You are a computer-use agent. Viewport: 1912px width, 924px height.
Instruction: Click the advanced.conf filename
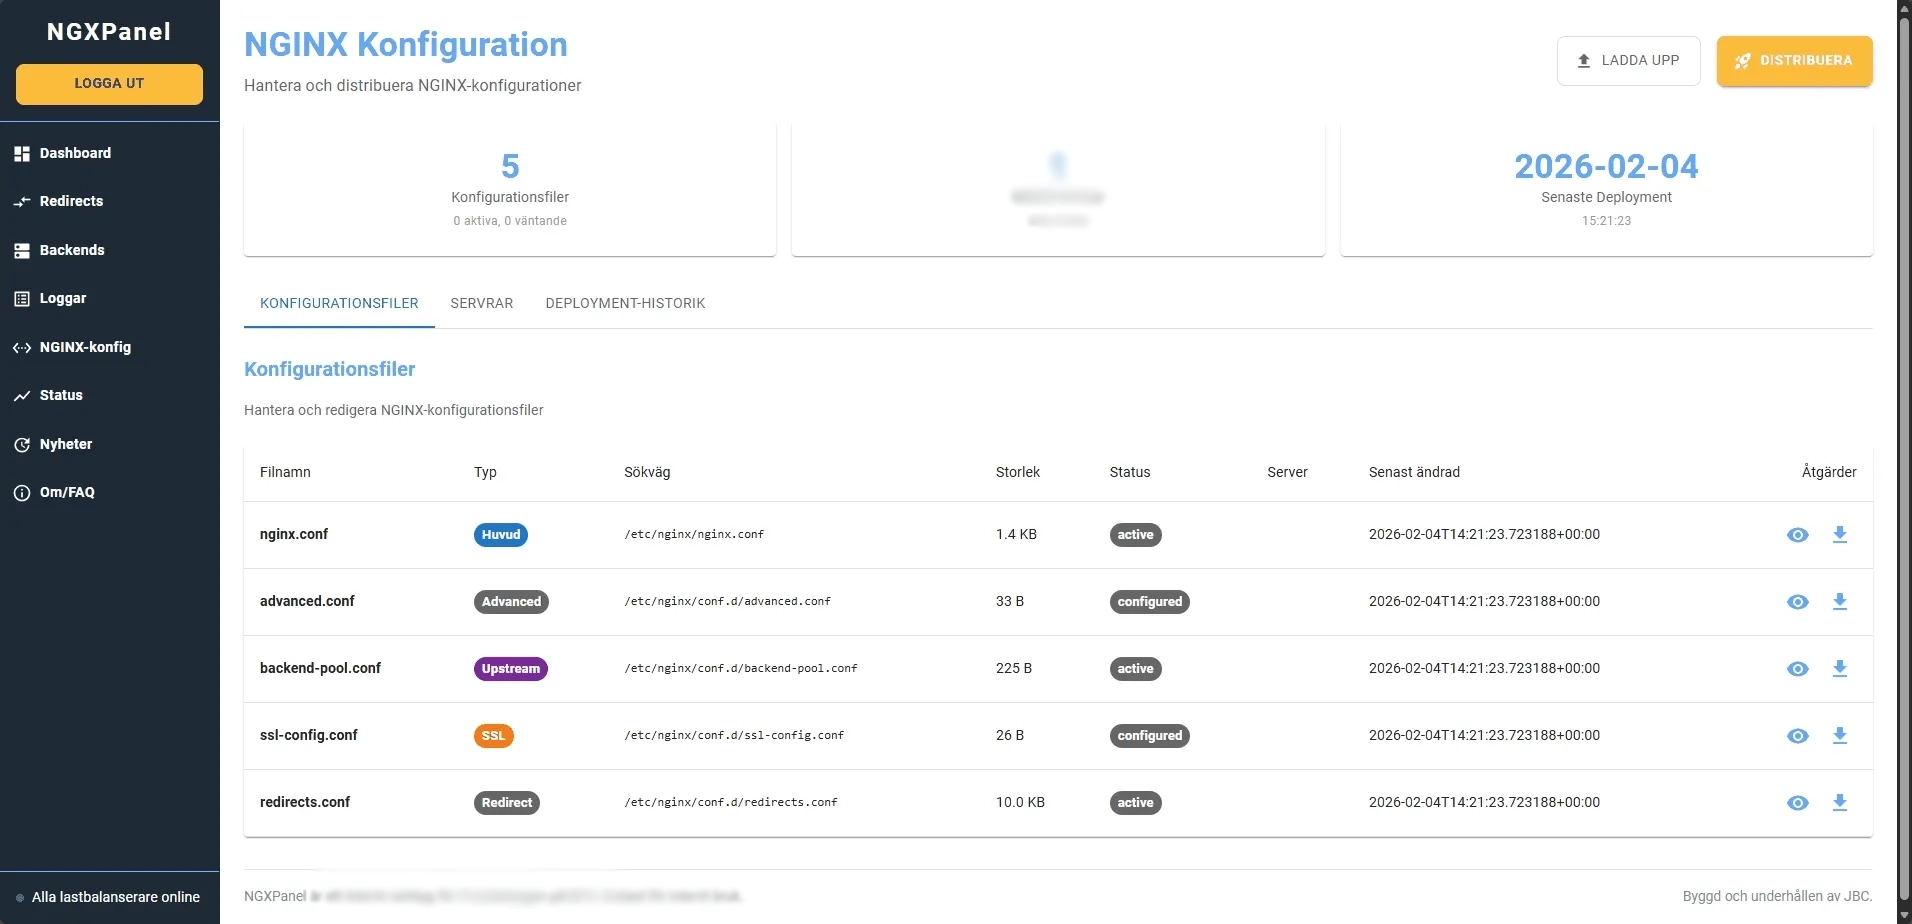[x=307, y=601]
